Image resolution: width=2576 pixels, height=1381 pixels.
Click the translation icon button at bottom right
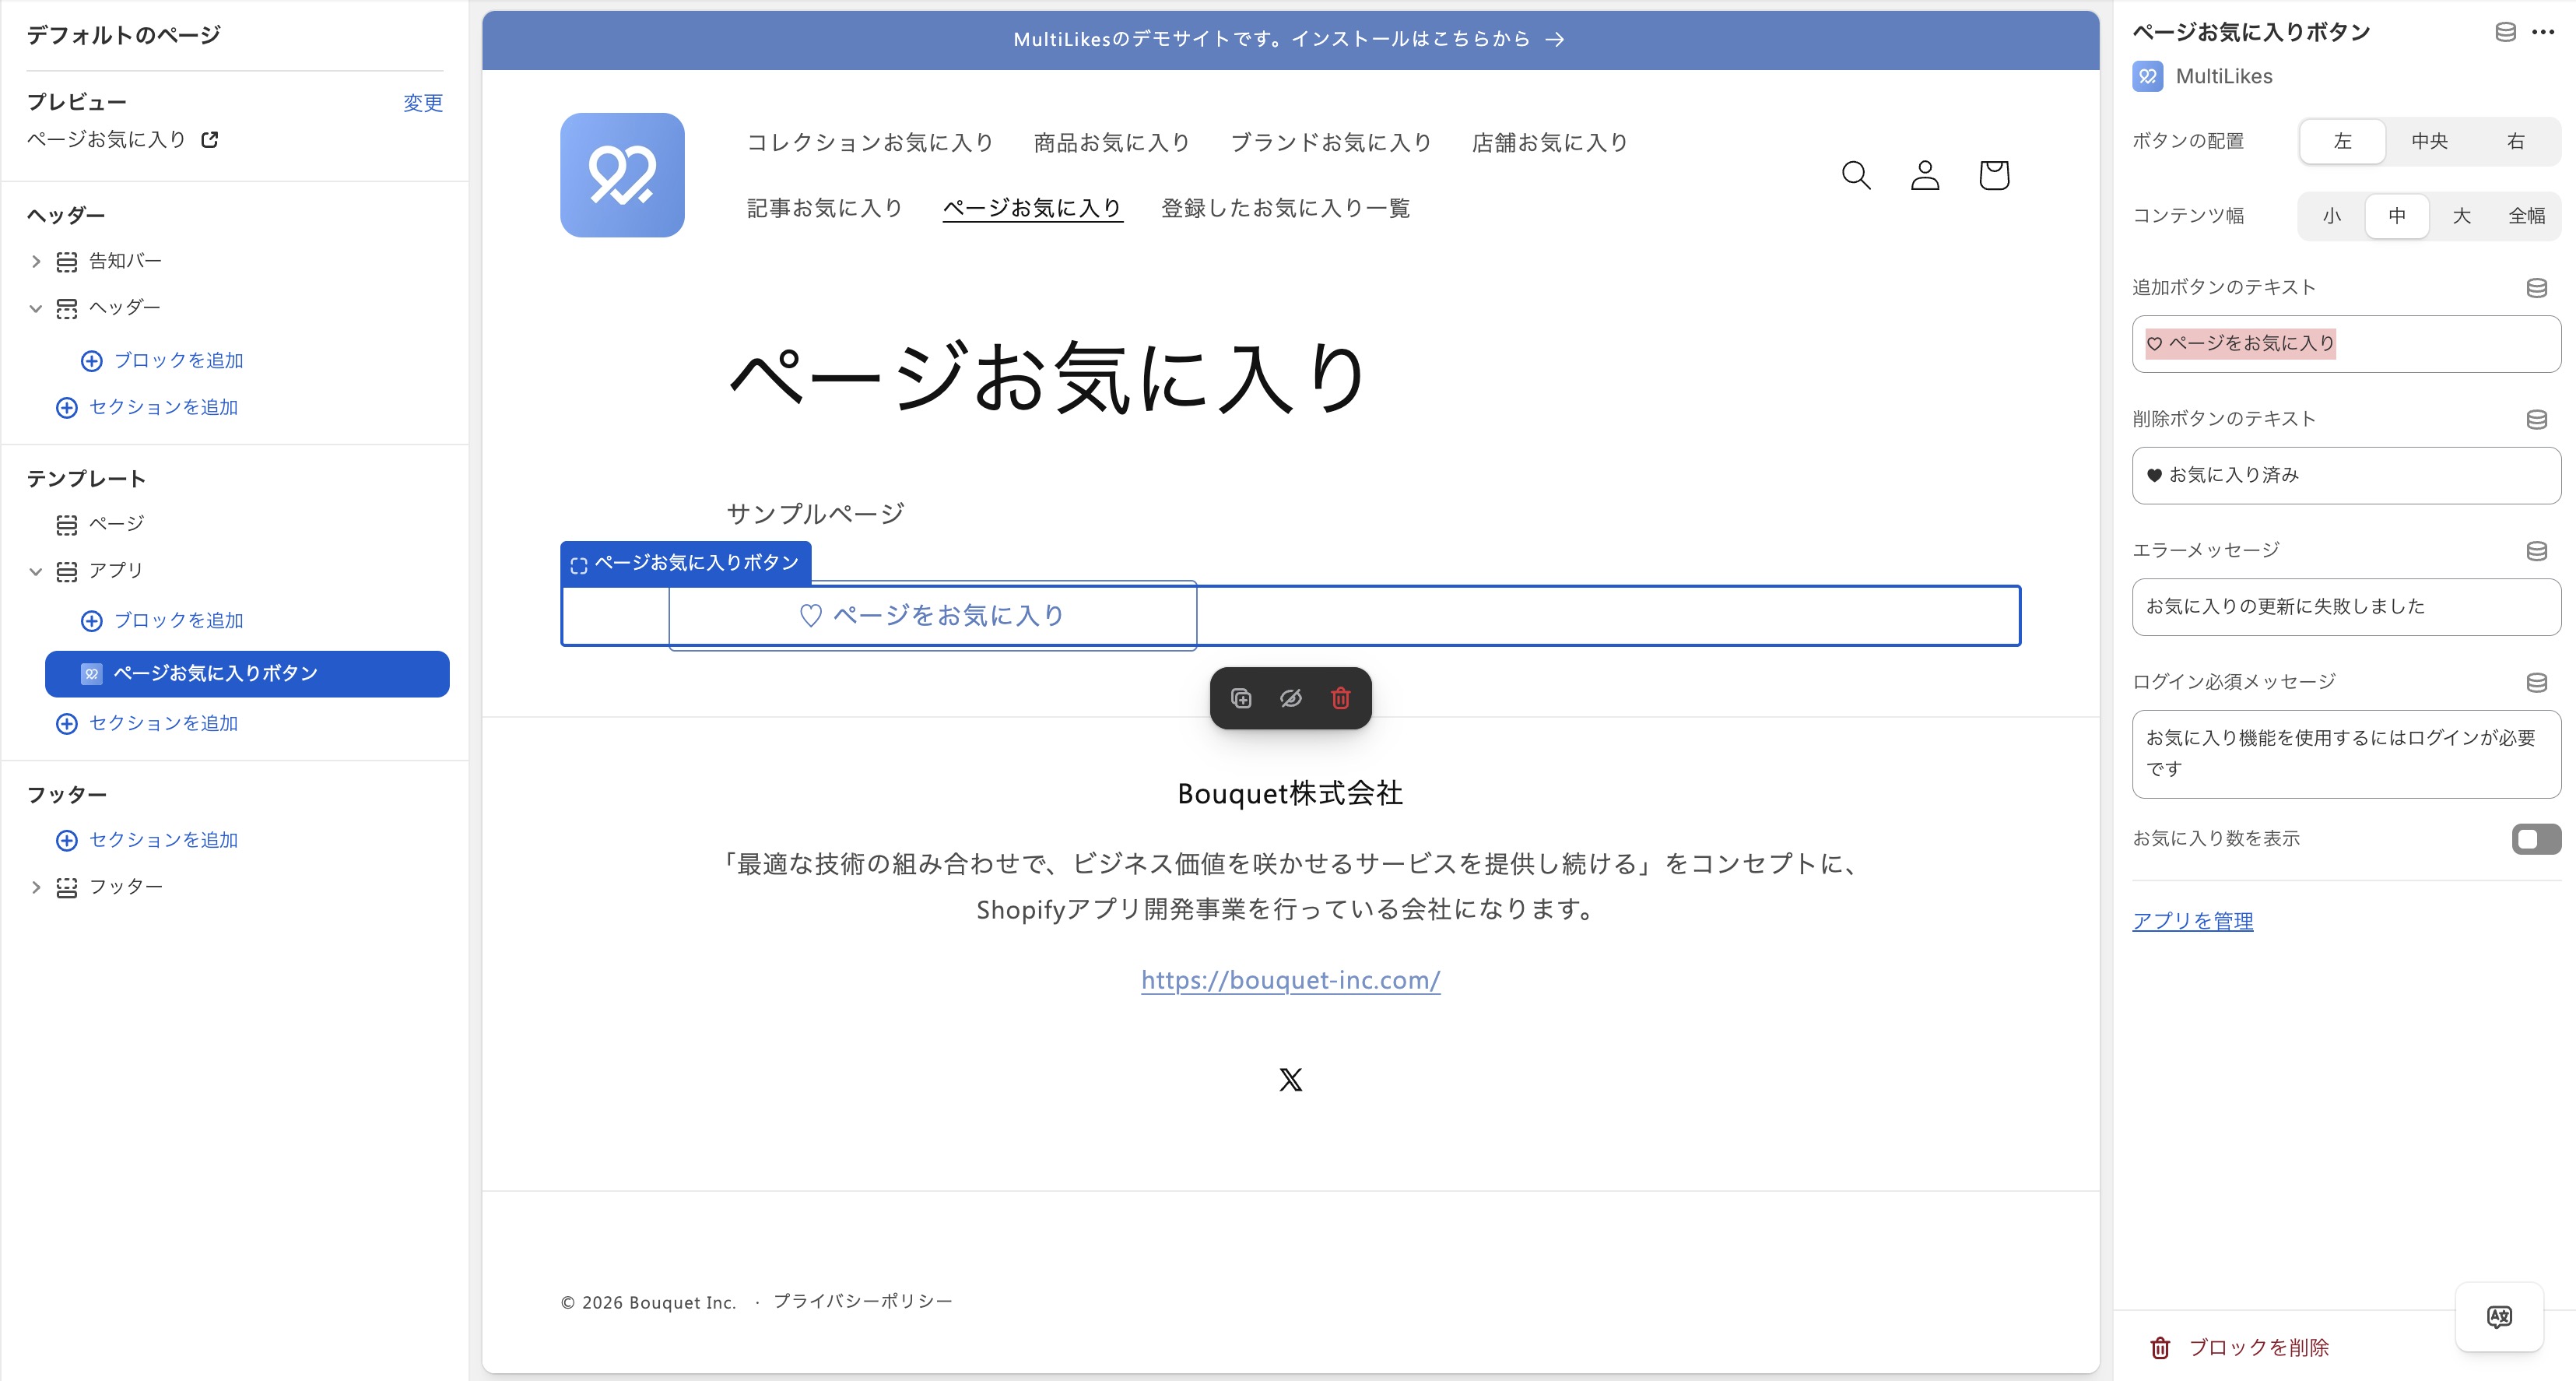tap(2499, 1316)
